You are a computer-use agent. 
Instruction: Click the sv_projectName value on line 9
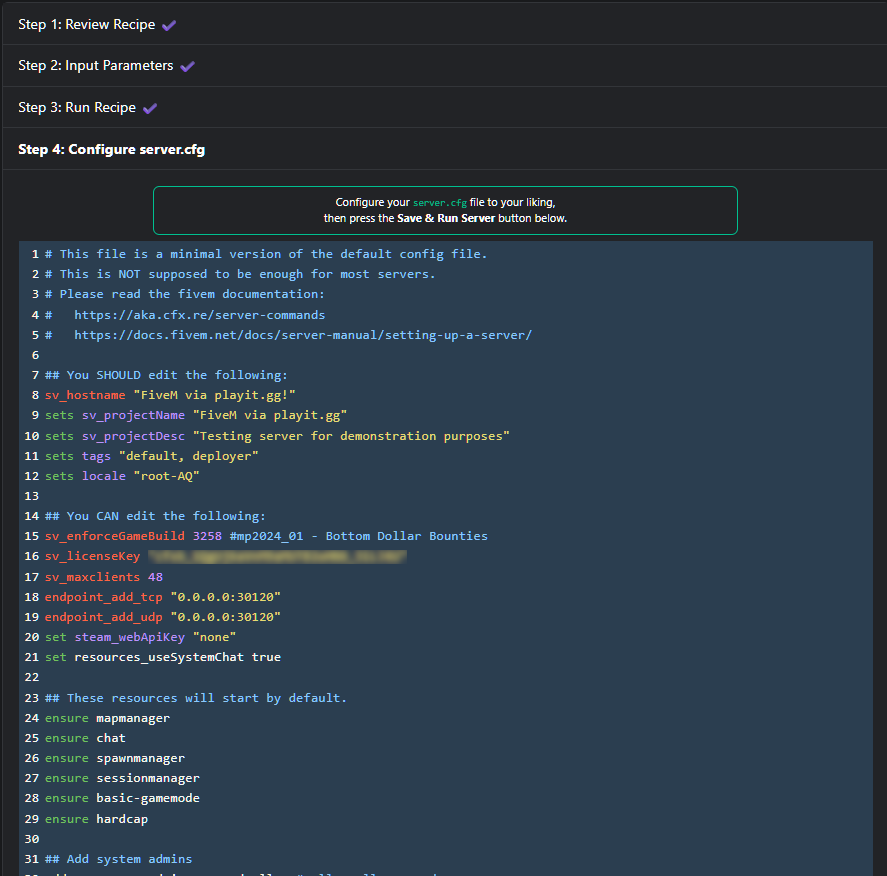tap(270, 416)
